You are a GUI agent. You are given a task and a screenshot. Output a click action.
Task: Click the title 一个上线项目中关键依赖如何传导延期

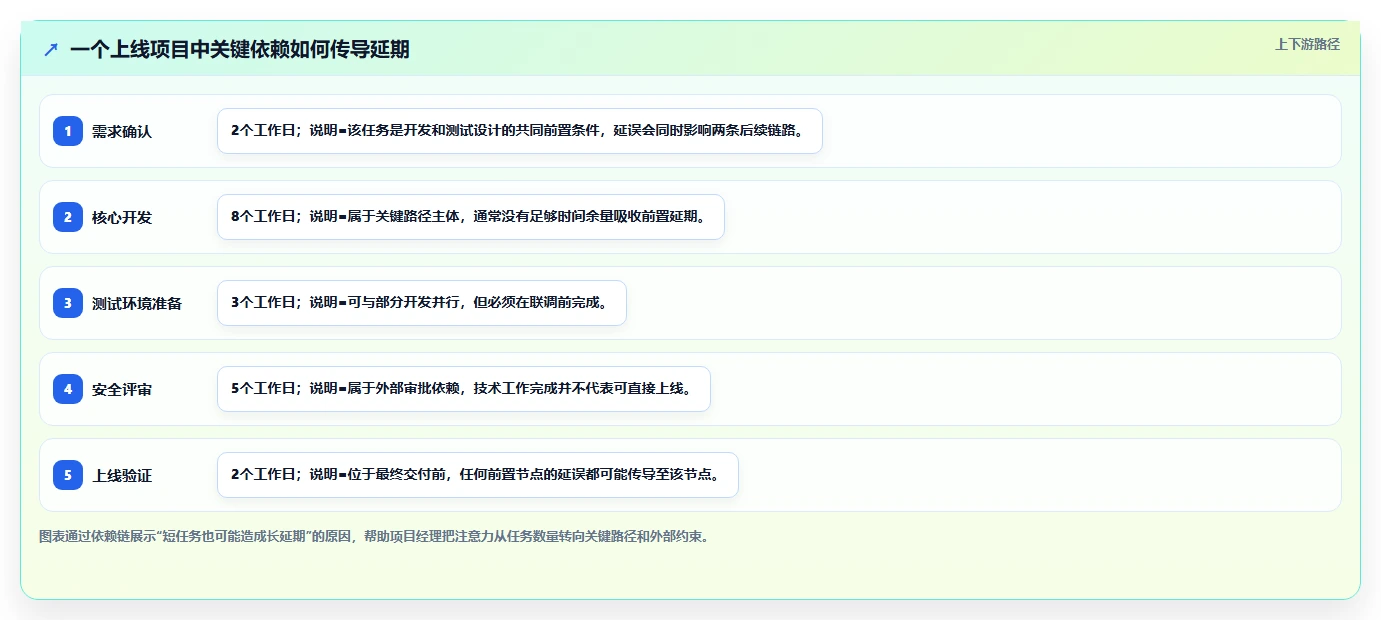(240, 49)
